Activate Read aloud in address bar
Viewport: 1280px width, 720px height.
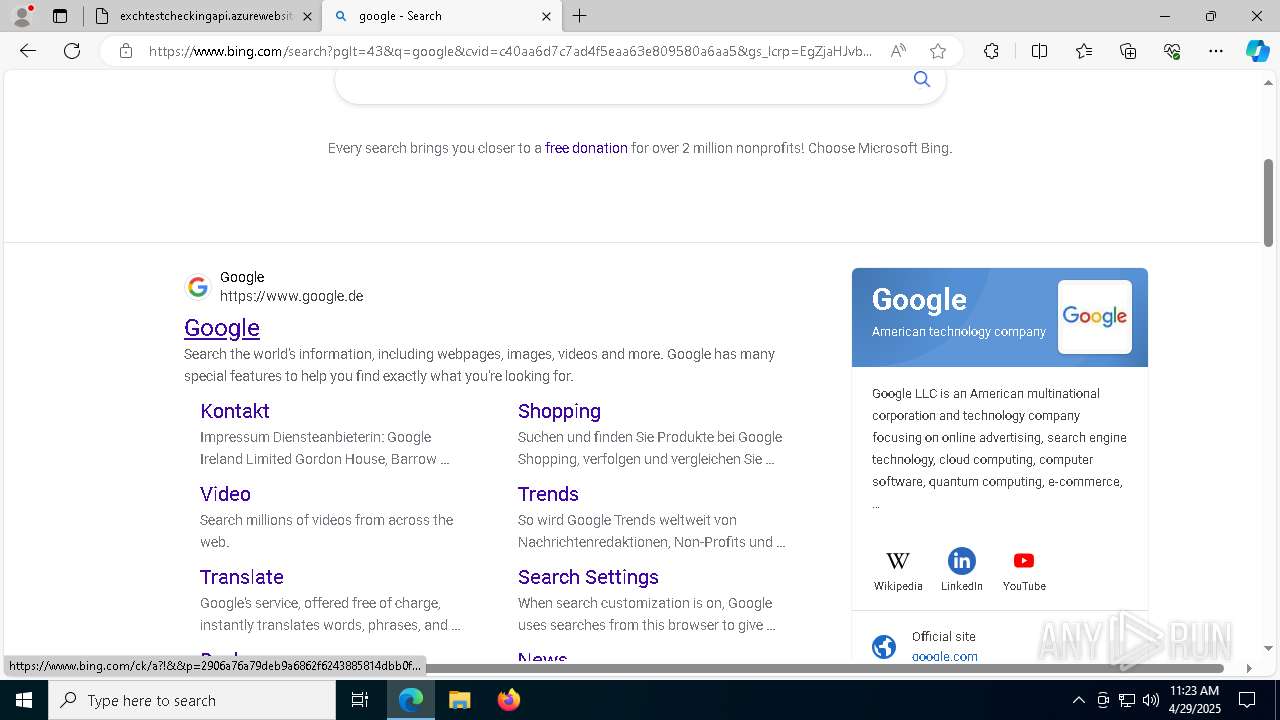tap(898, 51)
